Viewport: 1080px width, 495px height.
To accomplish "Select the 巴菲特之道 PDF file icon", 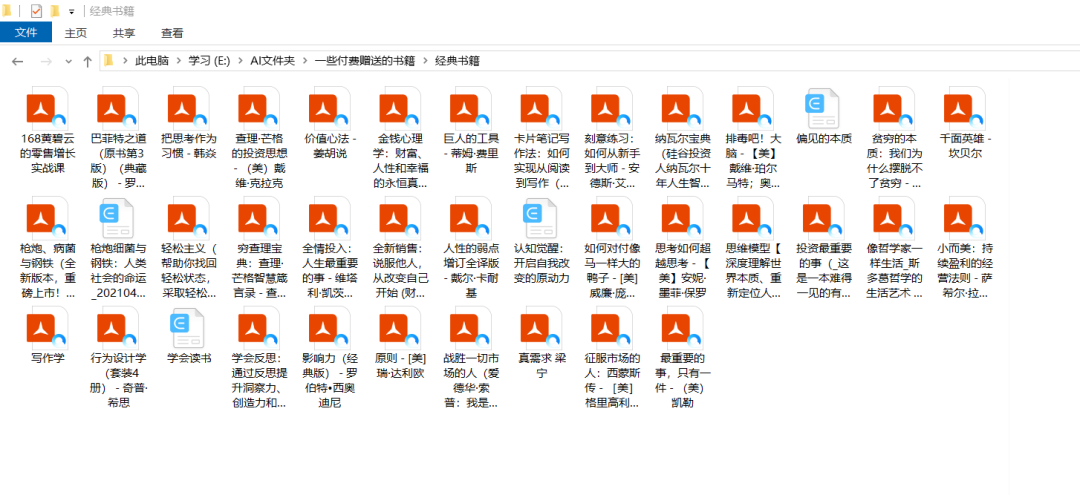I will (x=118, y=108).
